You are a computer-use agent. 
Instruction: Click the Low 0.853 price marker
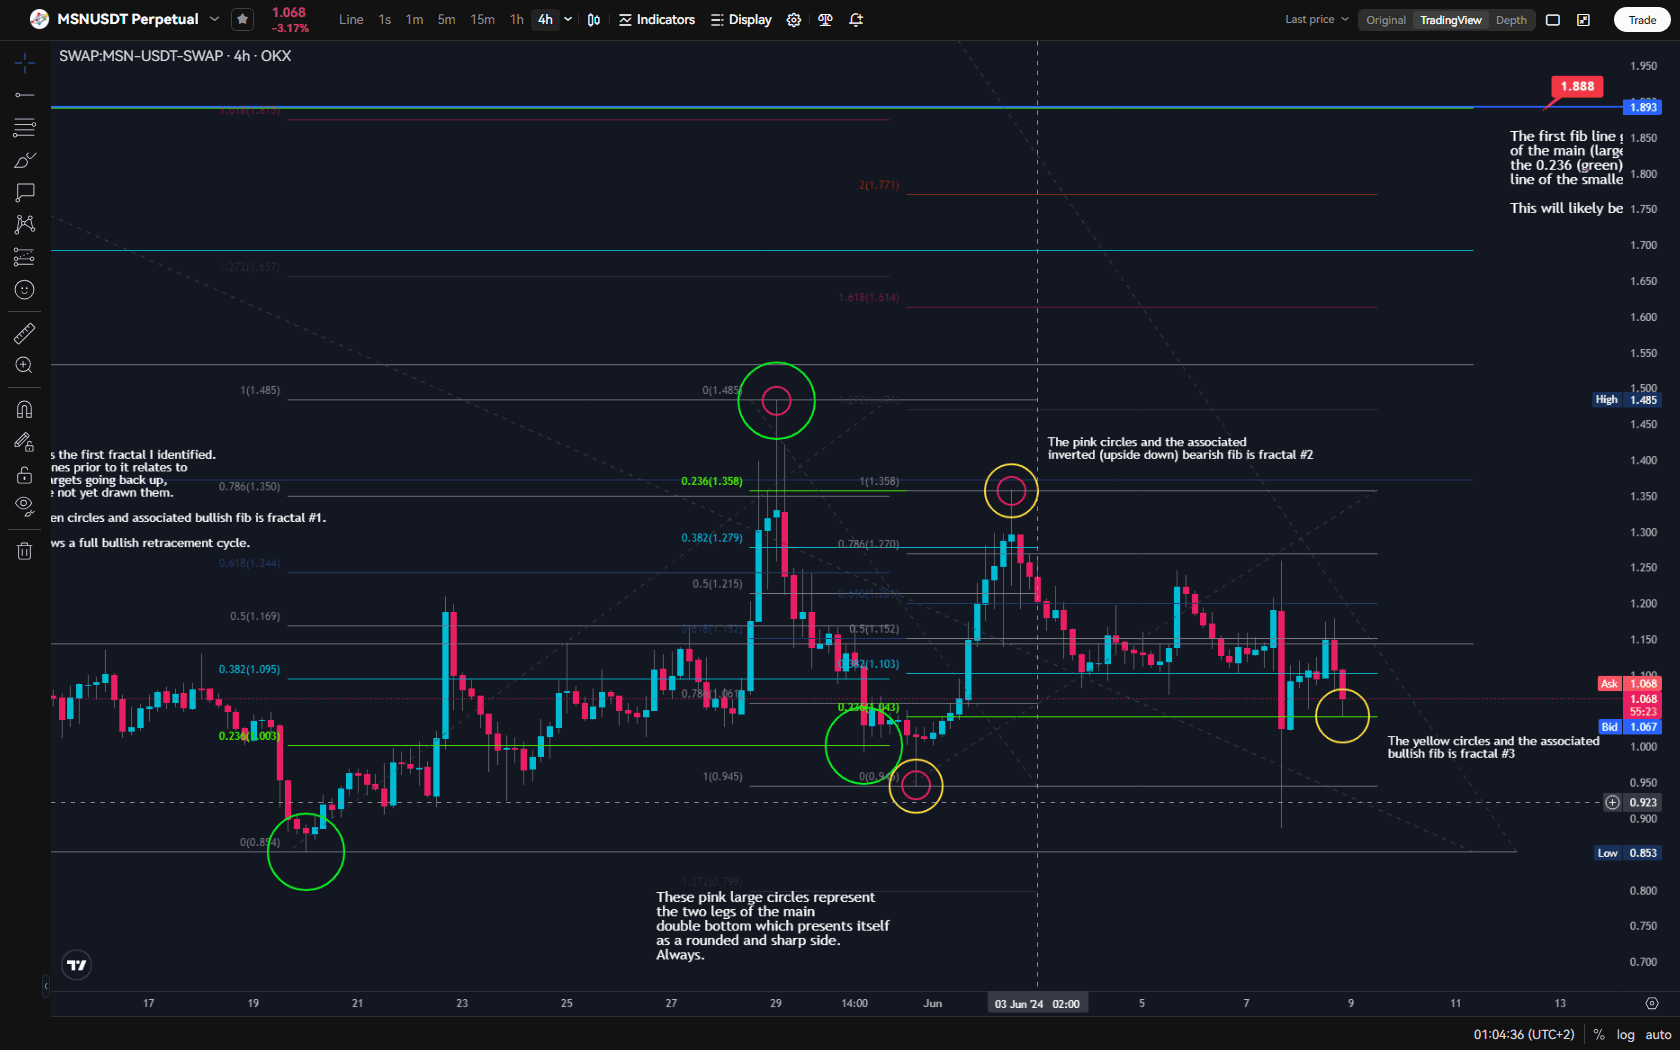1627,853
